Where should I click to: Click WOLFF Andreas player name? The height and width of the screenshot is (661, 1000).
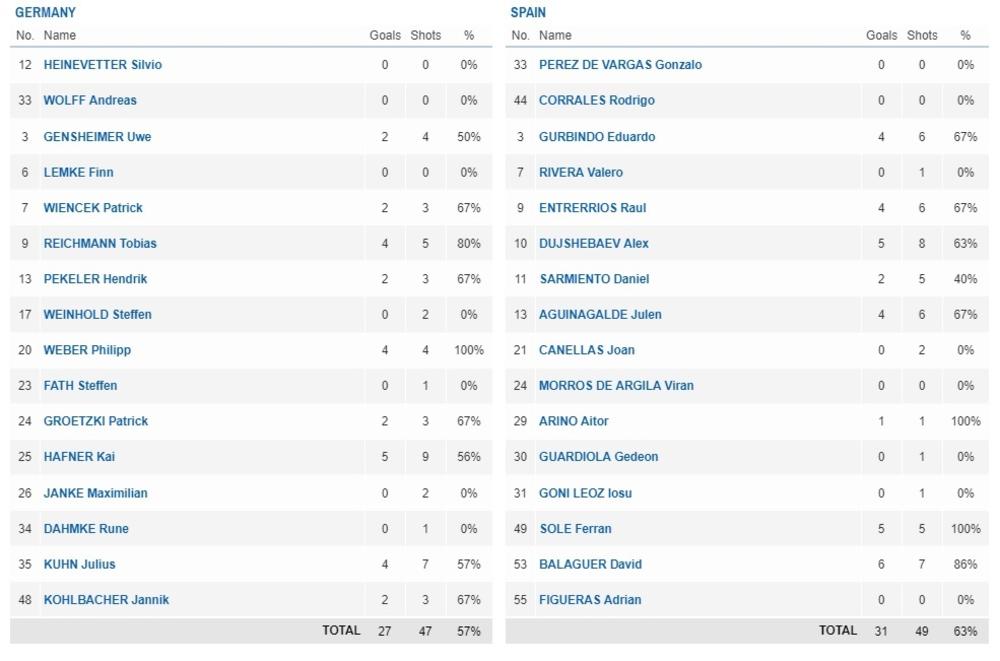(90, 100)
